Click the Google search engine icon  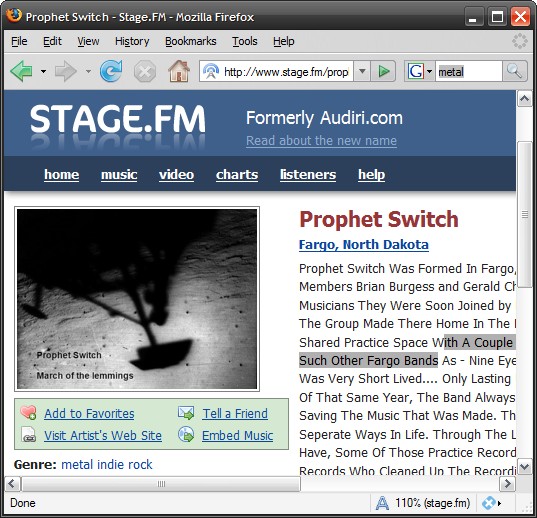416,71
